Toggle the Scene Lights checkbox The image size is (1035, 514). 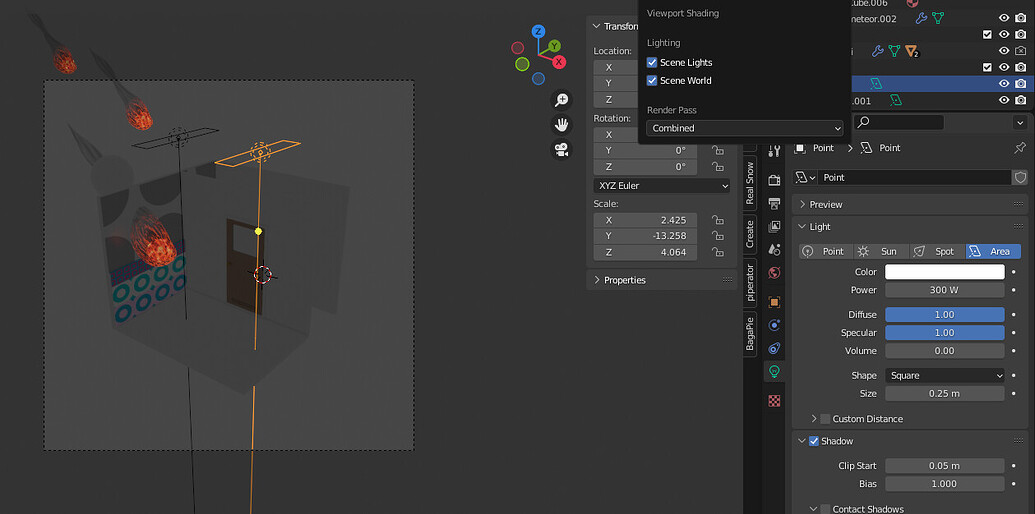pos(651,63)
